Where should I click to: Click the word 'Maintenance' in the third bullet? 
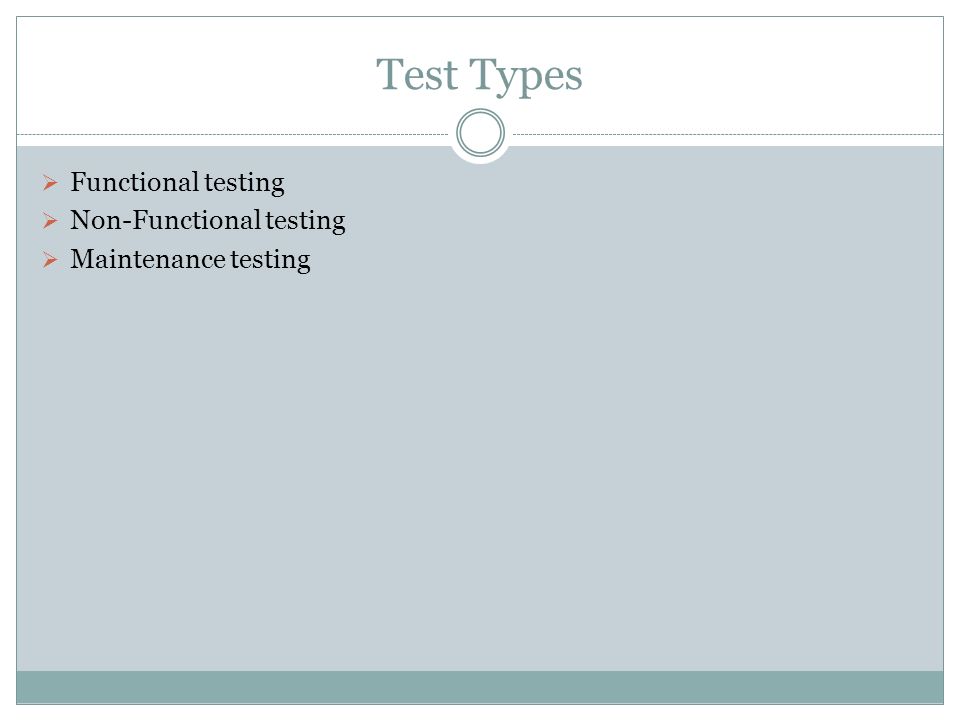coord(148,259)
